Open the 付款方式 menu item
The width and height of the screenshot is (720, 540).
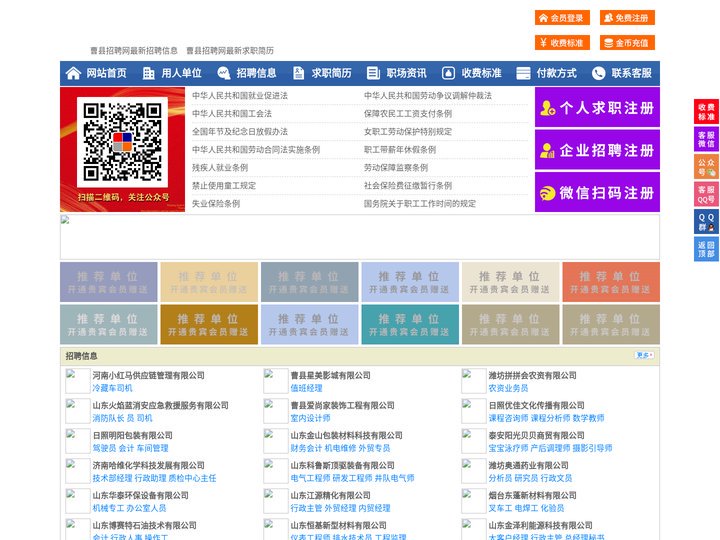[557, 73]
